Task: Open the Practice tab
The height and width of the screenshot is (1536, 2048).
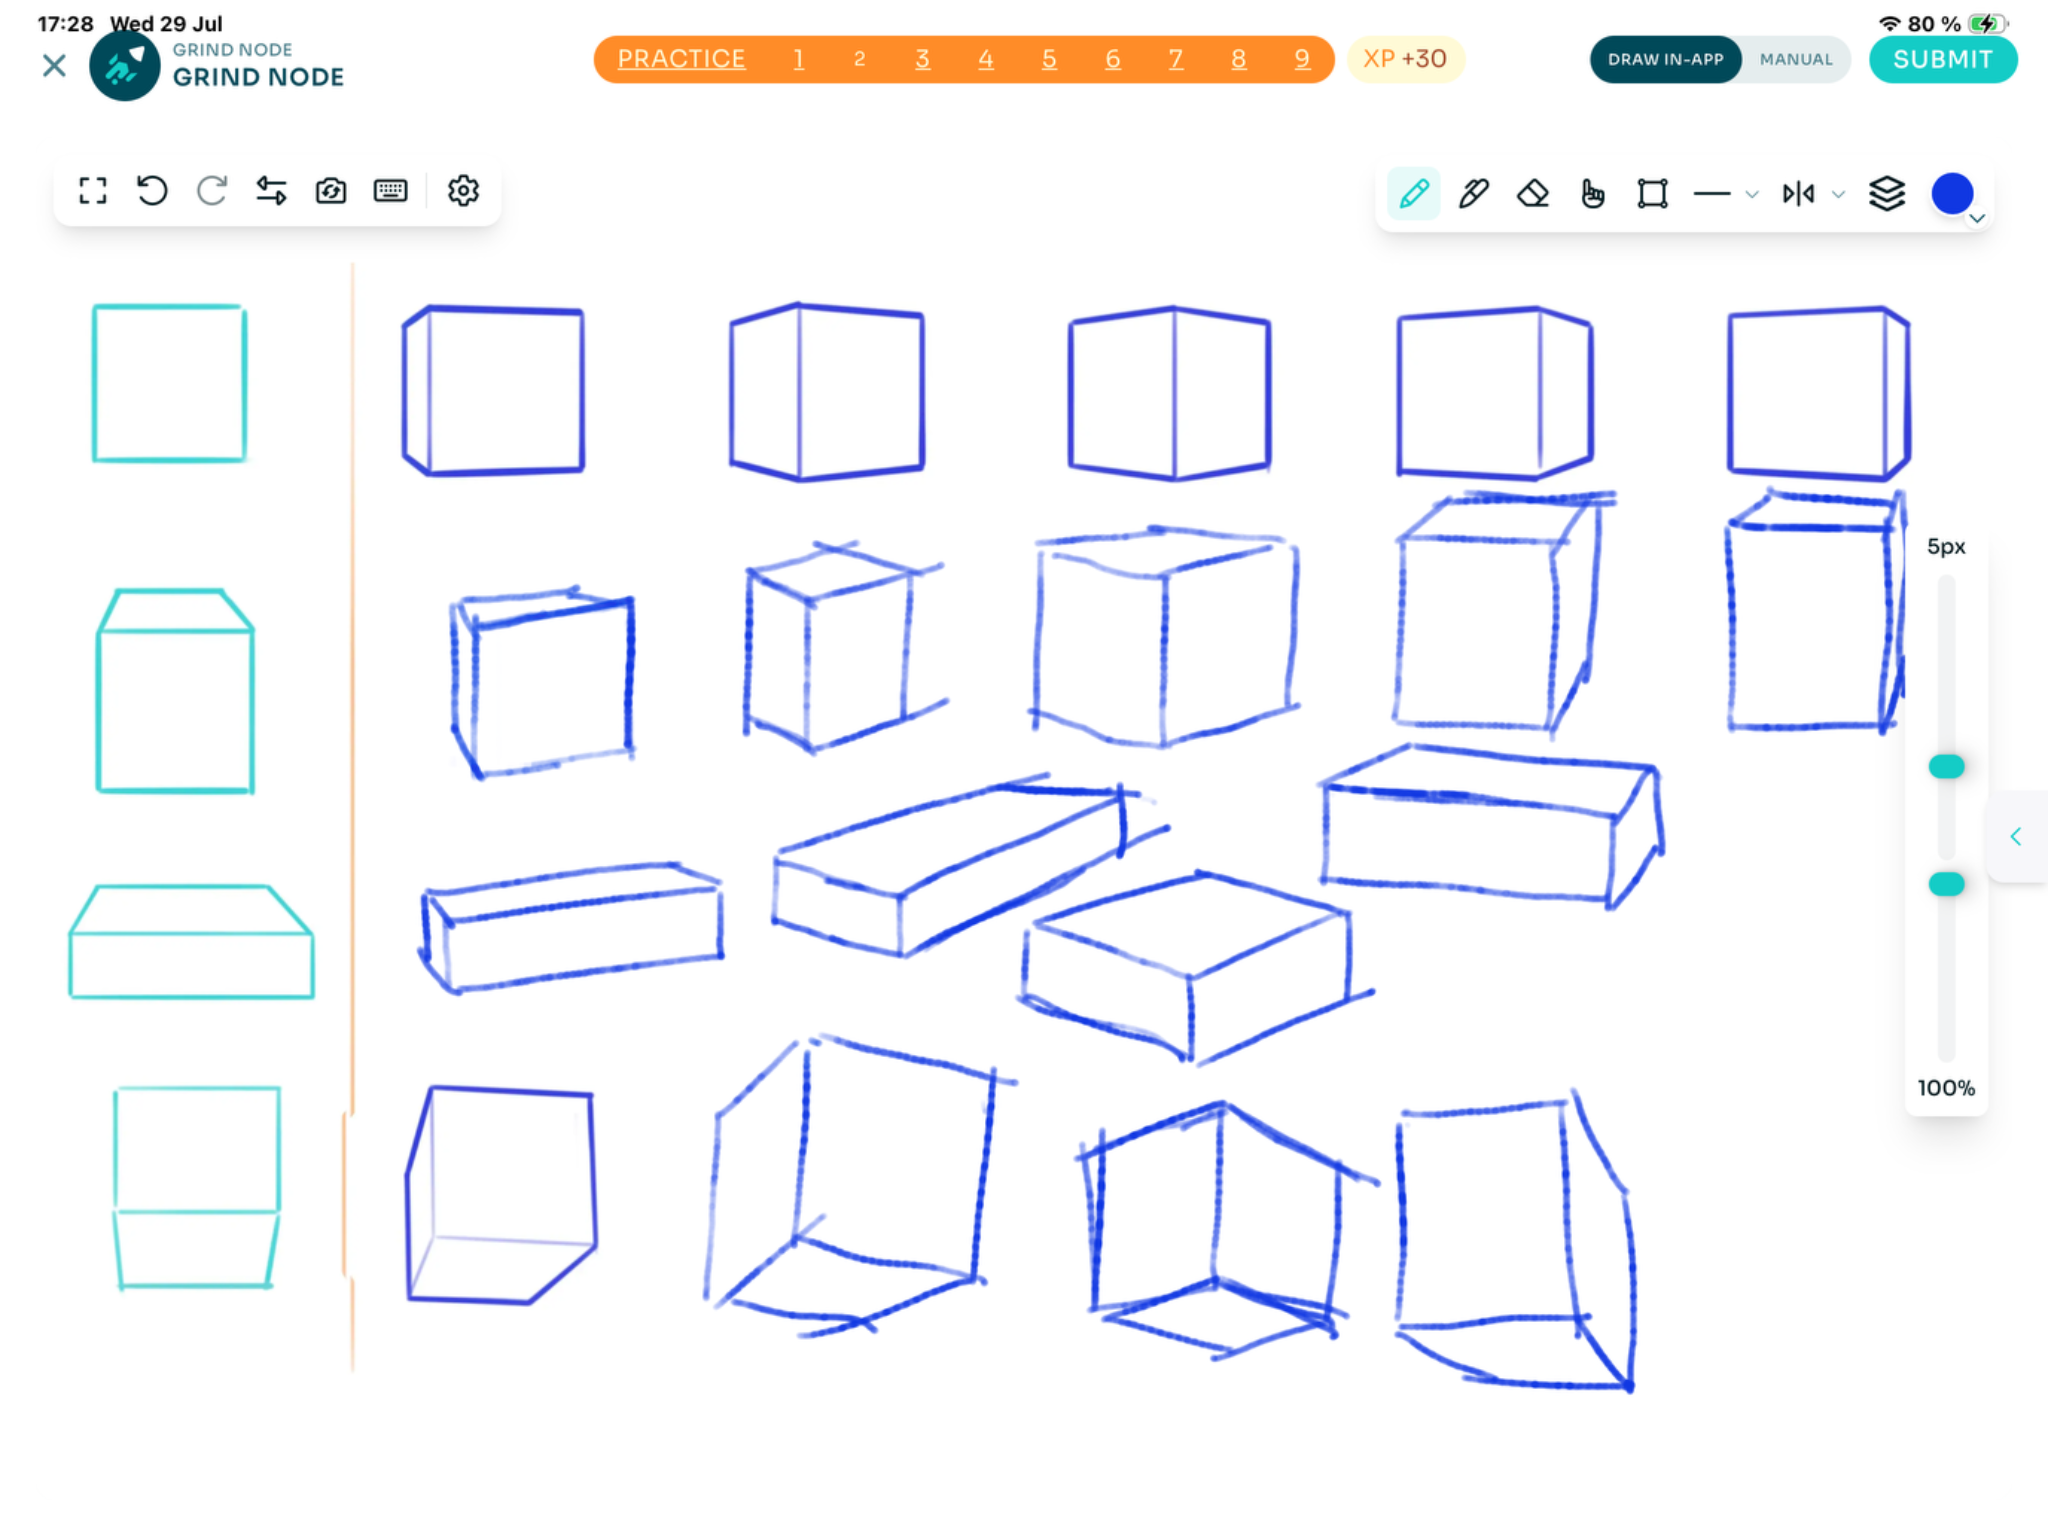Action: tap(681, 59)
